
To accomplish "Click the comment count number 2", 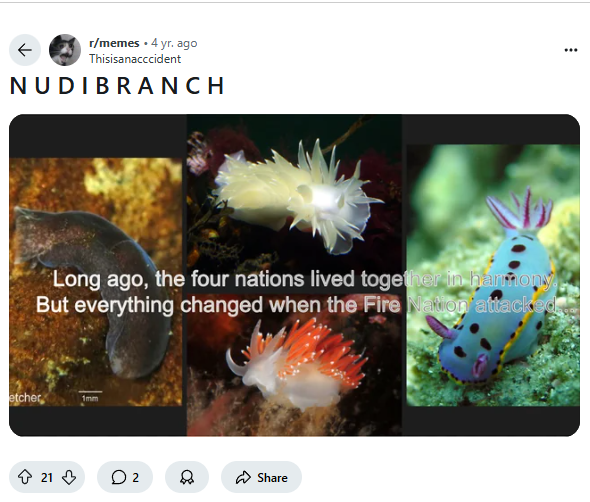I will click(135, 478).
